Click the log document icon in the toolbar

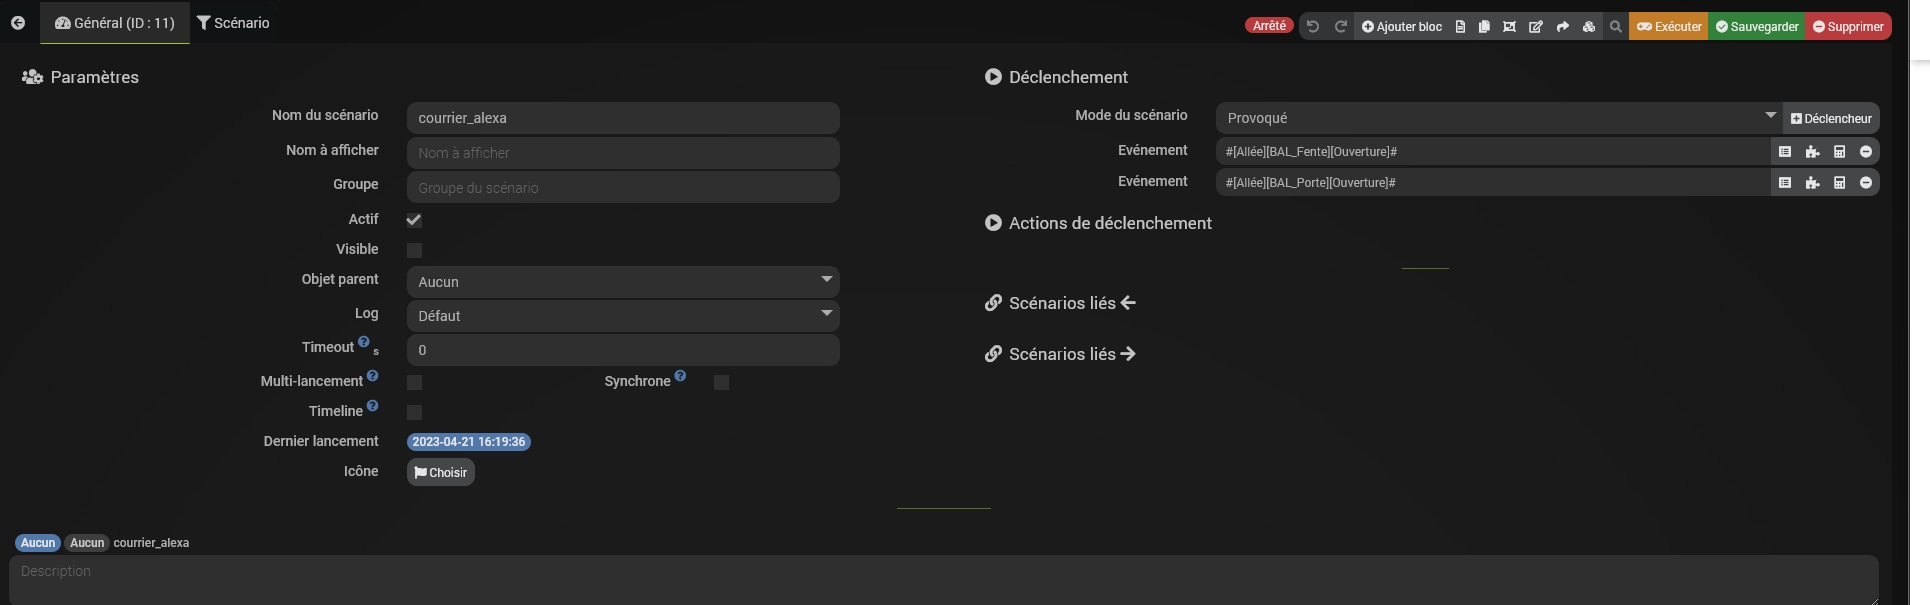[x=1460, y=27]
